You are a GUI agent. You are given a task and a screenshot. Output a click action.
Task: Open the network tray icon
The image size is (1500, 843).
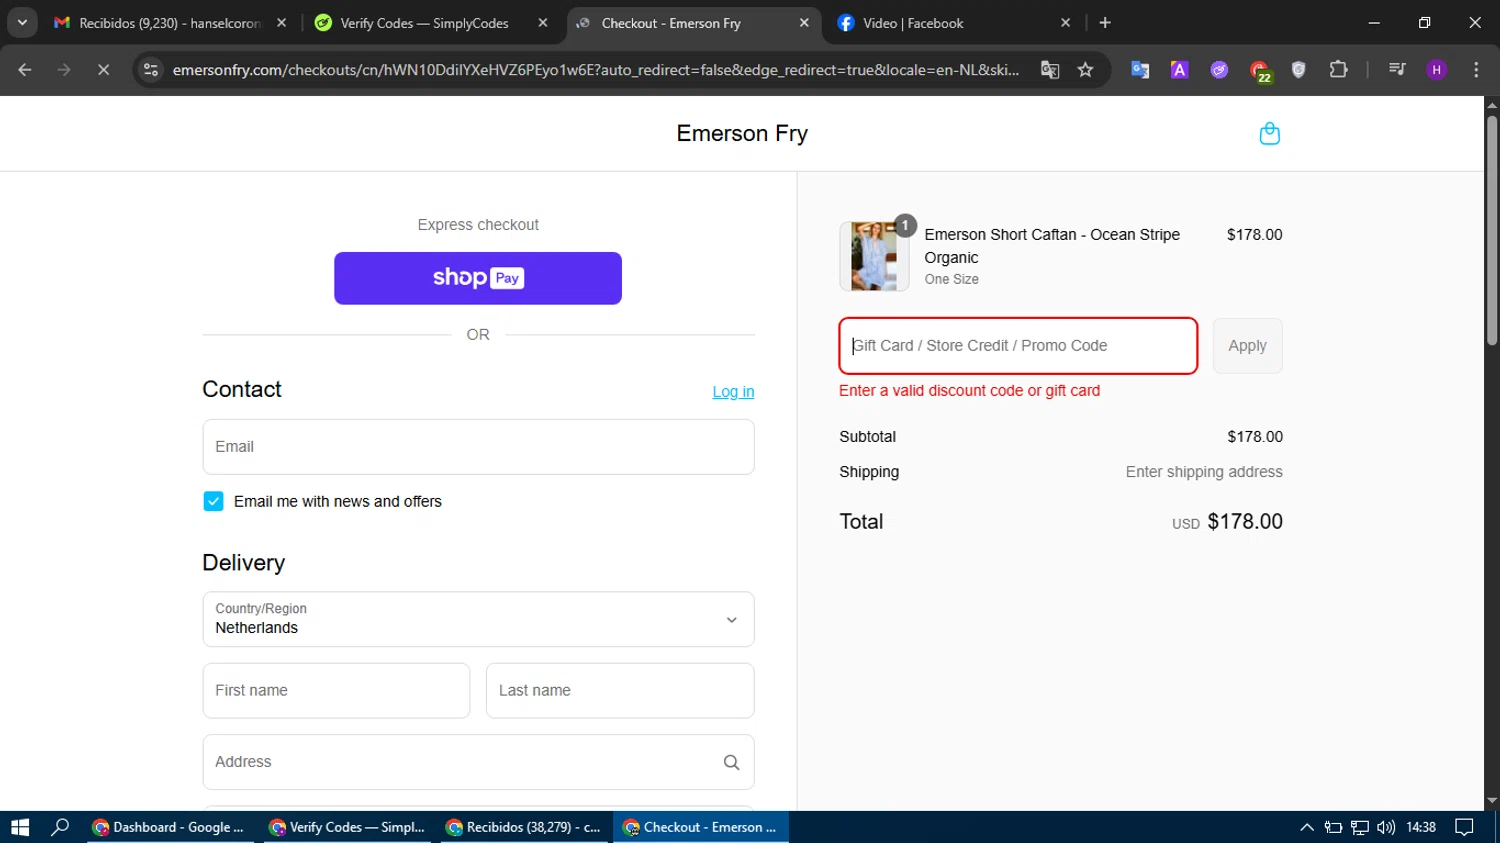point(1360,827)
